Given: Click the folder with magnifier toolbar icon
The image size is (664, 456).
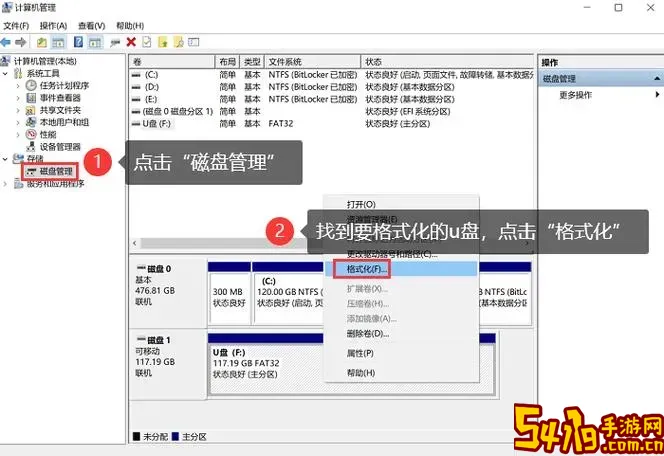Looking at the screenshot, I should (x=179, y=42).
